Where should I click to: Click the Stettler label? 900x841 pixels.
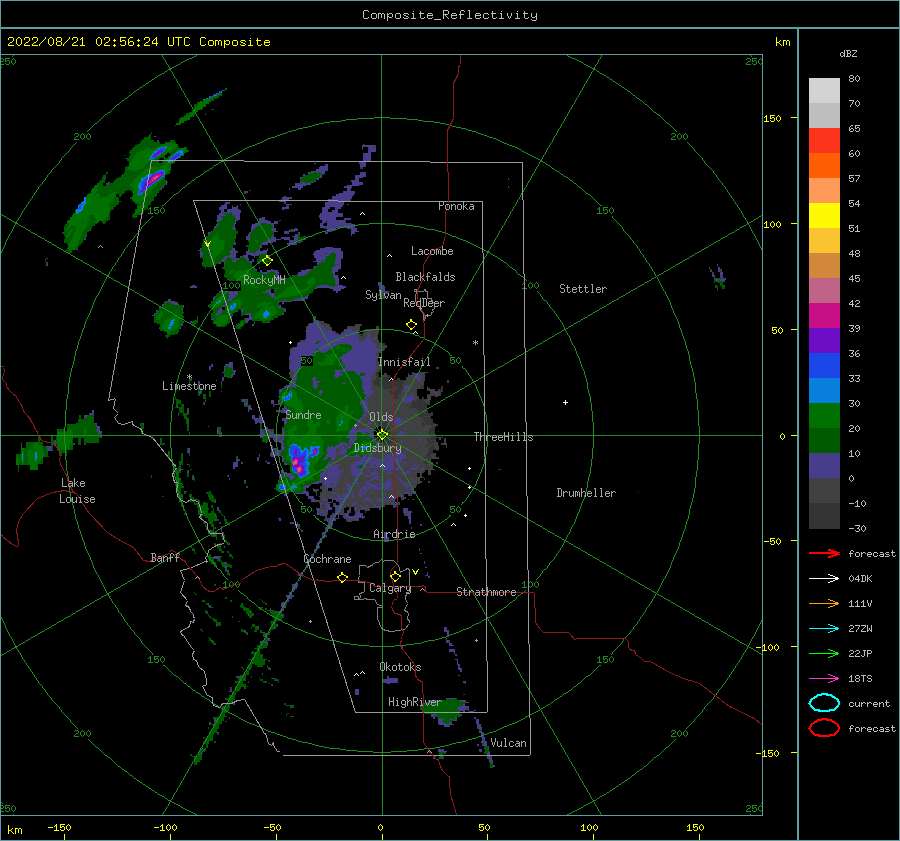(x=583, y=289)
